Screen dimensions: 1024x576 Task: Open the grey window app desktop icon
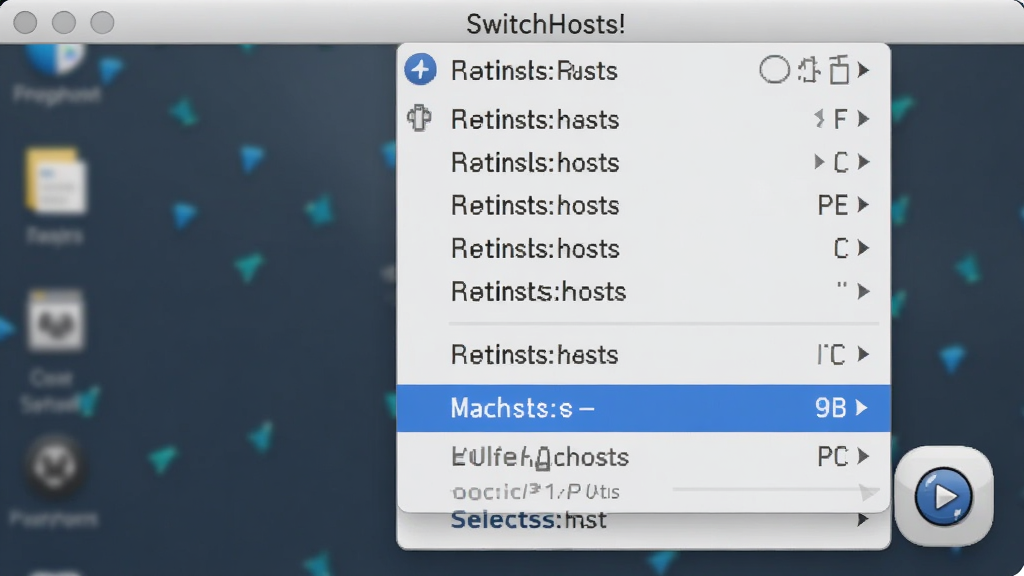[56, 321]
